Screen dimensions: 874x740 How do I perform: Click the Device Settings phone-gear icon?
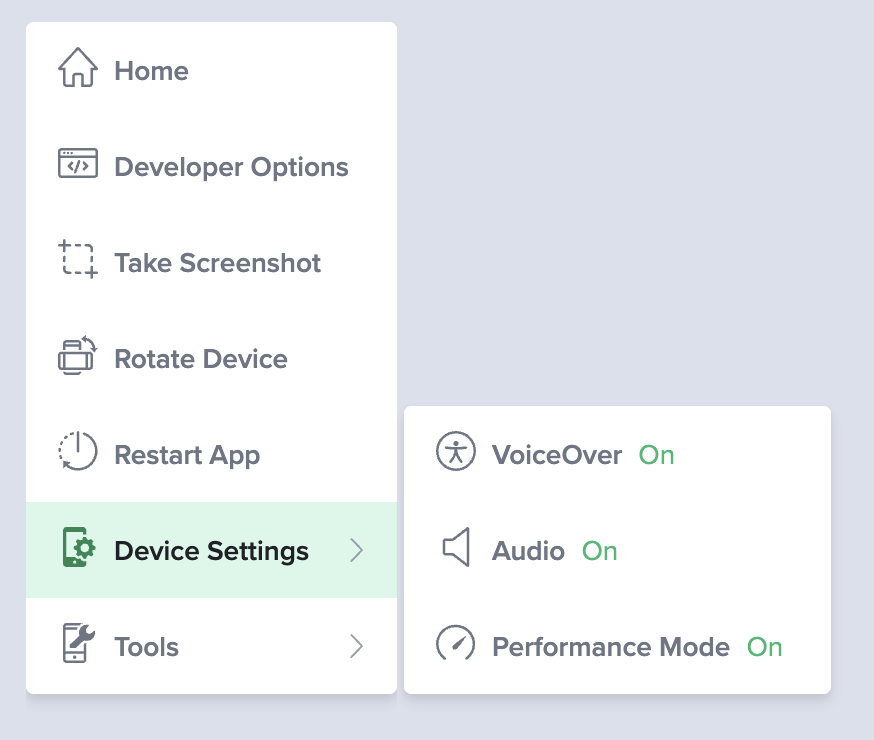tap(79, 549)
